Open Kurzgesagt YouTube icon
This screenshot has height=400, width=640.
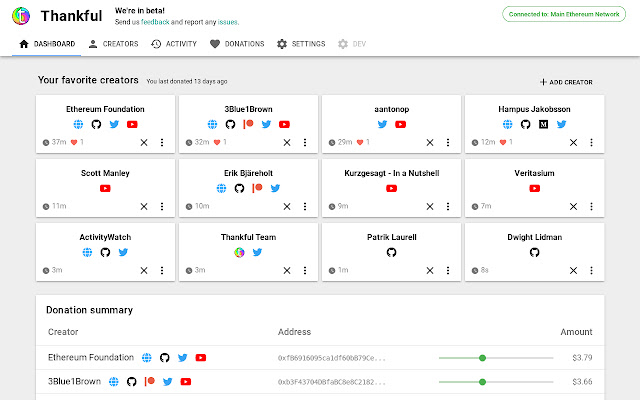click(391, 188)
